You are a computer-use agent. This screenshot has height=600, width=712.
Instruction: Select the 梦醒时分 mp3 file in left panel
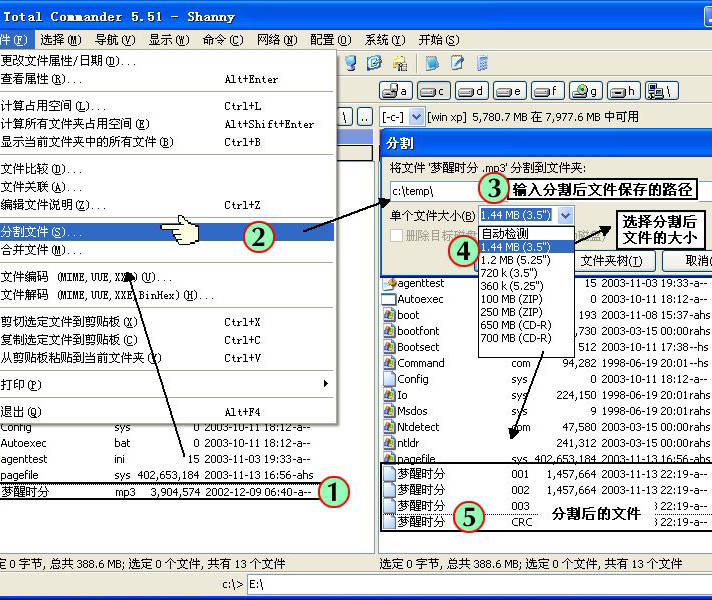coord(30,492)
